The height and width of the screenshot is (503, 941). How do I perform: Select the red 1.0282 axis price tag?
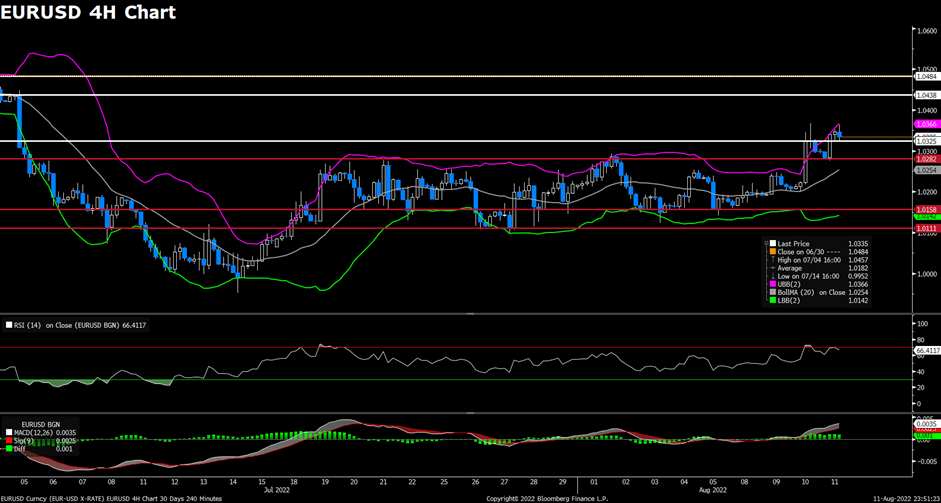tap(924, 158)
